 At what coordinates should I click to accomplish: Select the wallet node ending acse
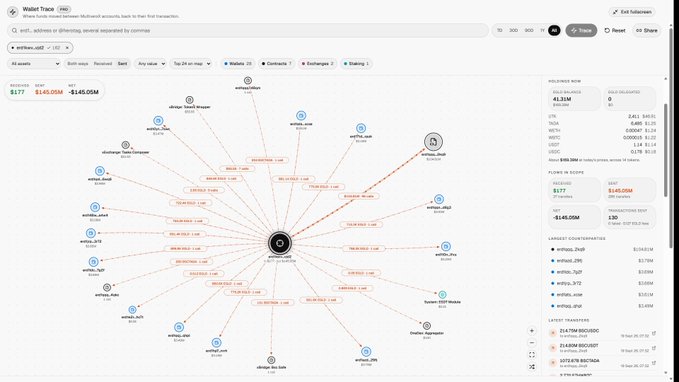(x=301, y=116)
